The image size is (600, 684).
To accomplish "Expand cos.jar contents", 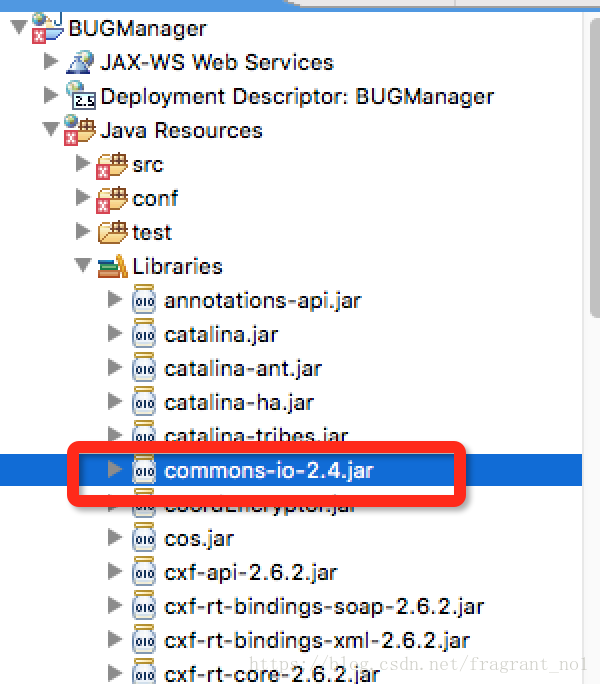I will point(115,537).
